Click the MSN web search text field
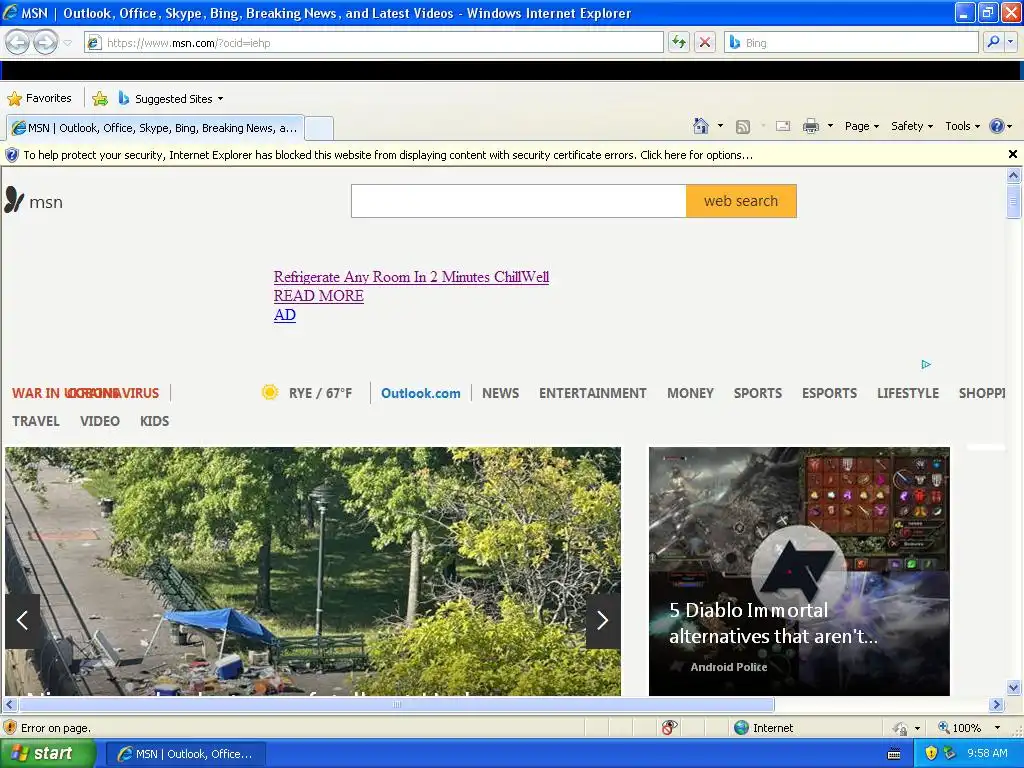 point(519,201)
